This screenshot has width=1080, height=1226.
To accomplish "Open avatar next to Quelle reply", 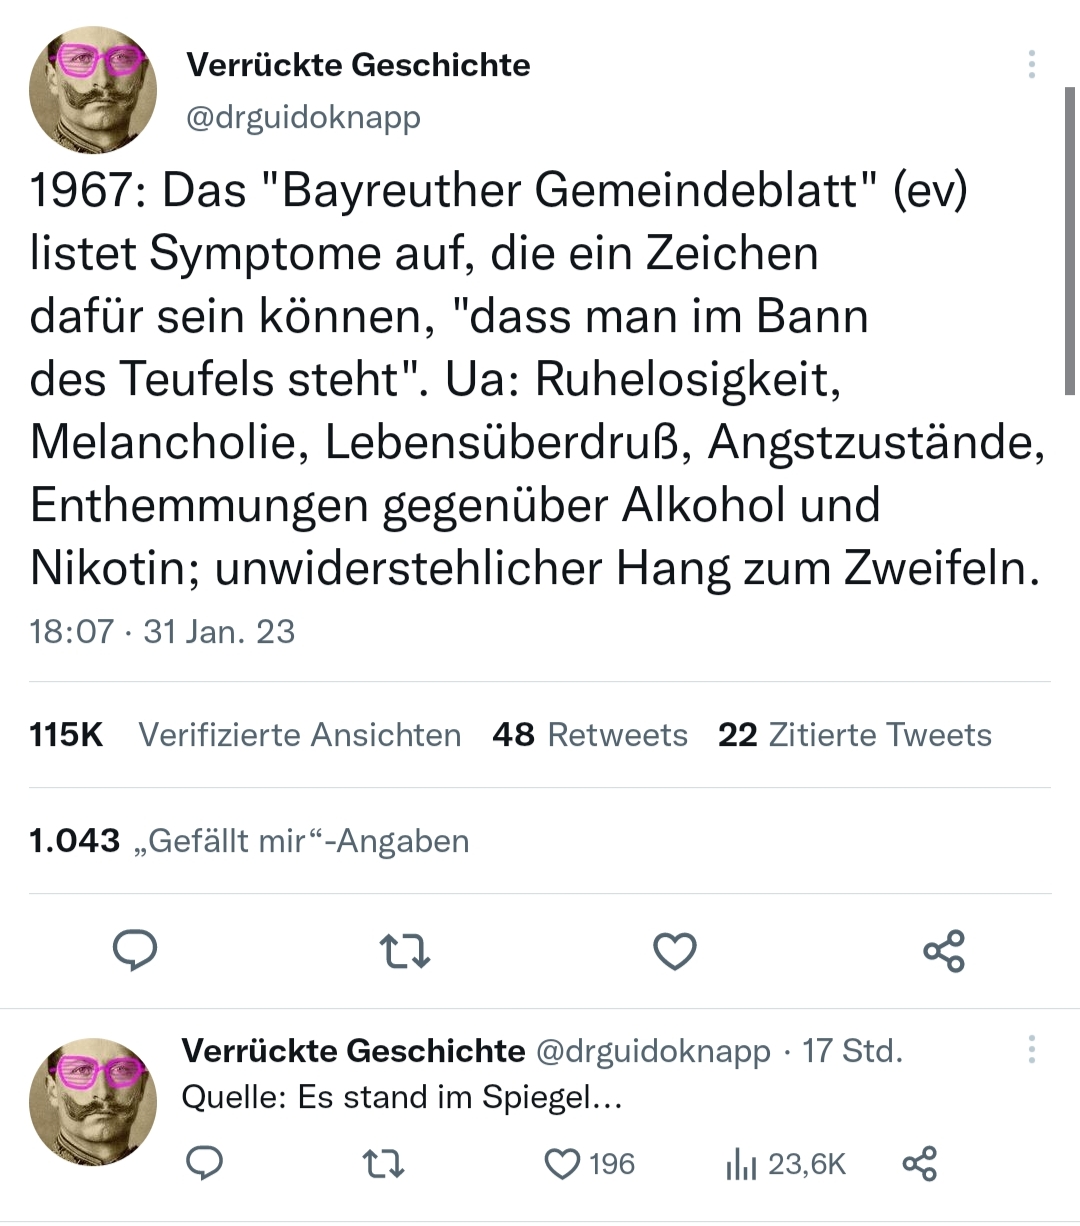I will point(93,1101).
